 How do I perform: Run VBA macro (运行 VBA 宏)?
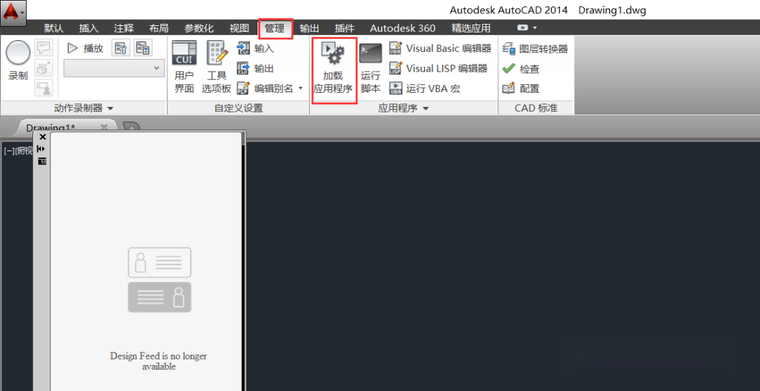[x=425, y=89]
